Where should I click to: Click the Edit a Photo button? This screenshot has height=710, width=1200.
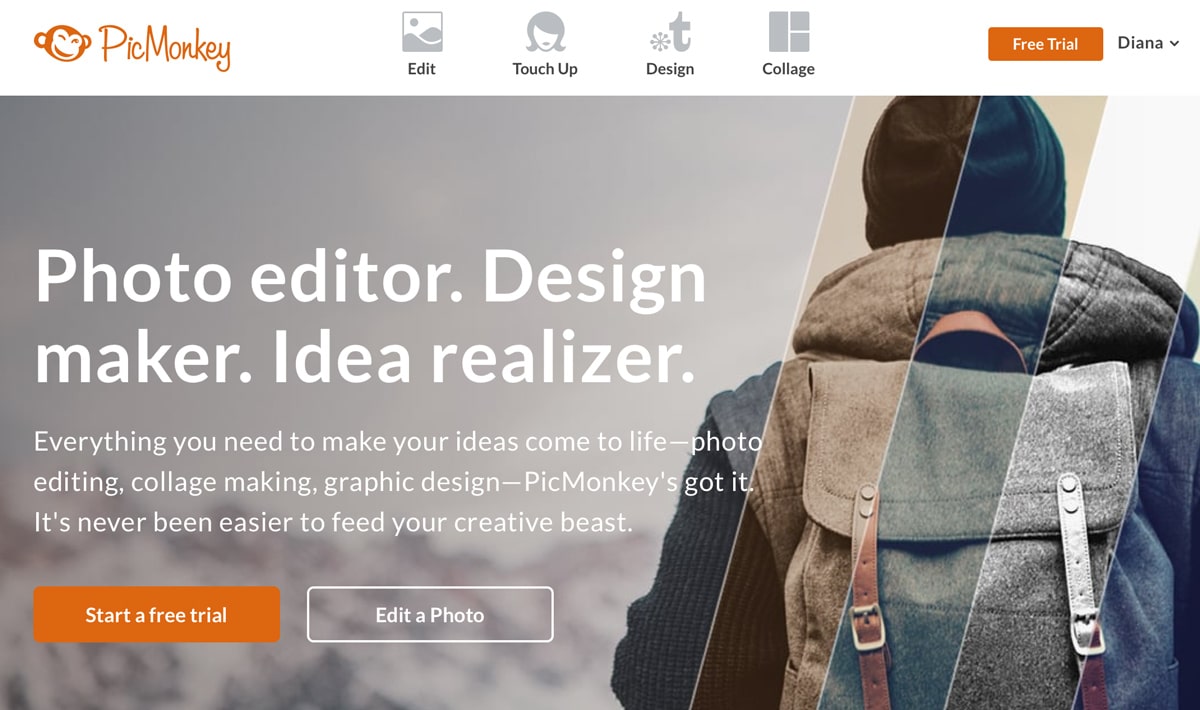coord(430,615)
